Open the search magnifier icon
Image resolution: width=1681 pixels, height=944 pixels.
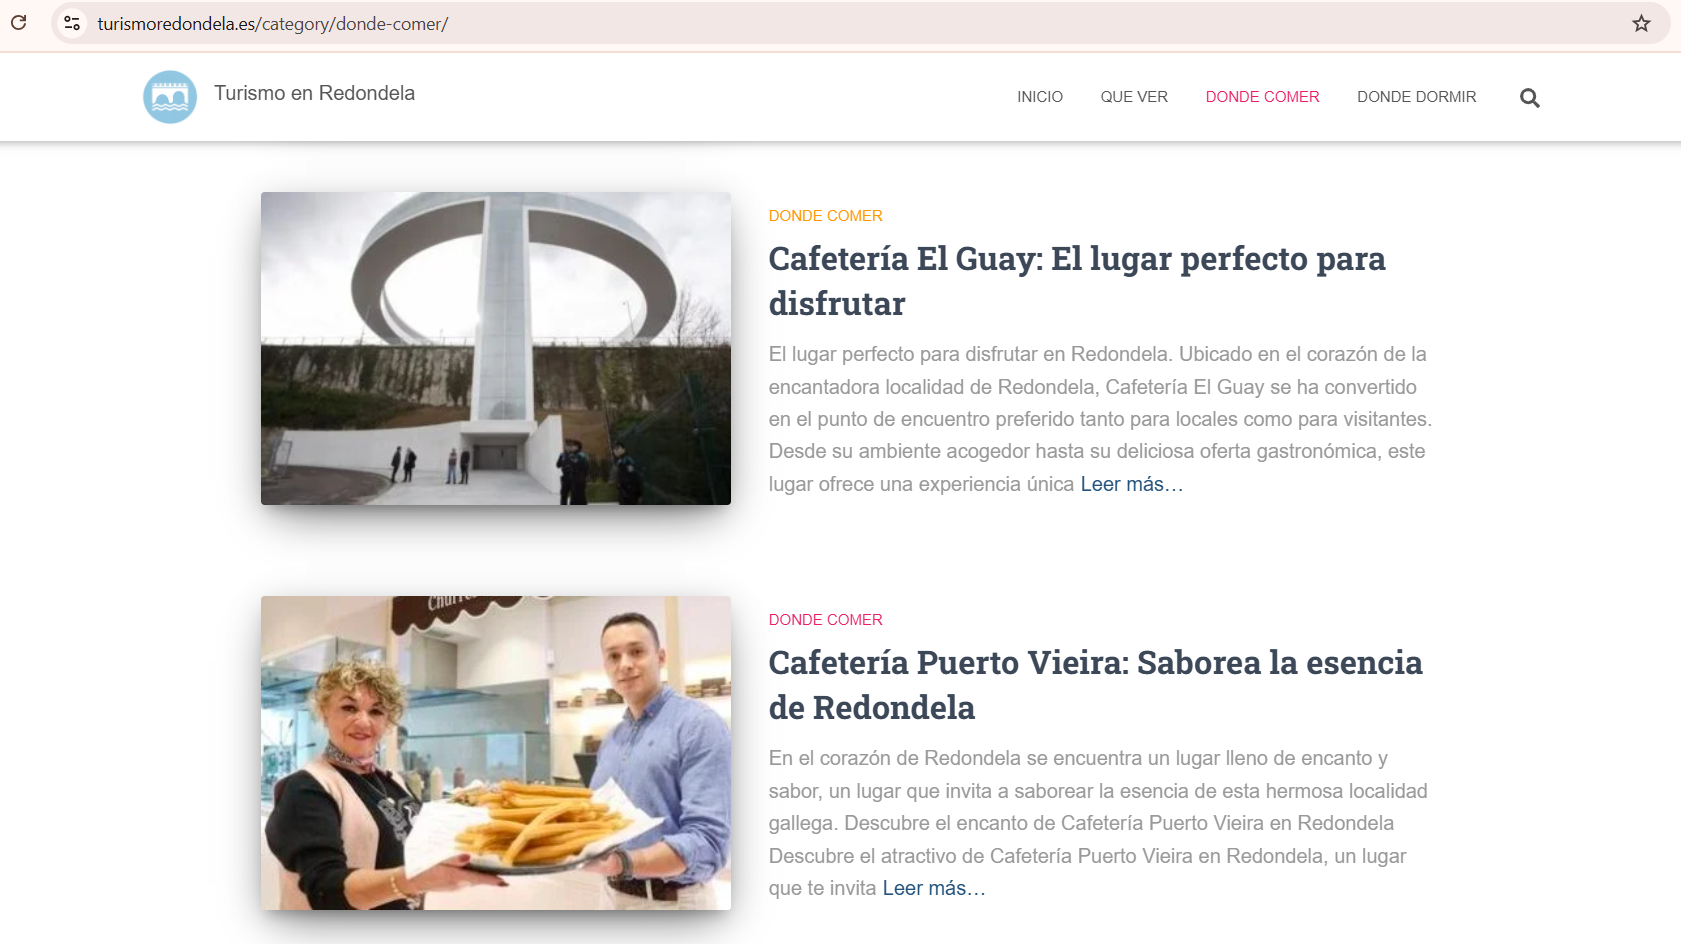[x=1529, y=98]
